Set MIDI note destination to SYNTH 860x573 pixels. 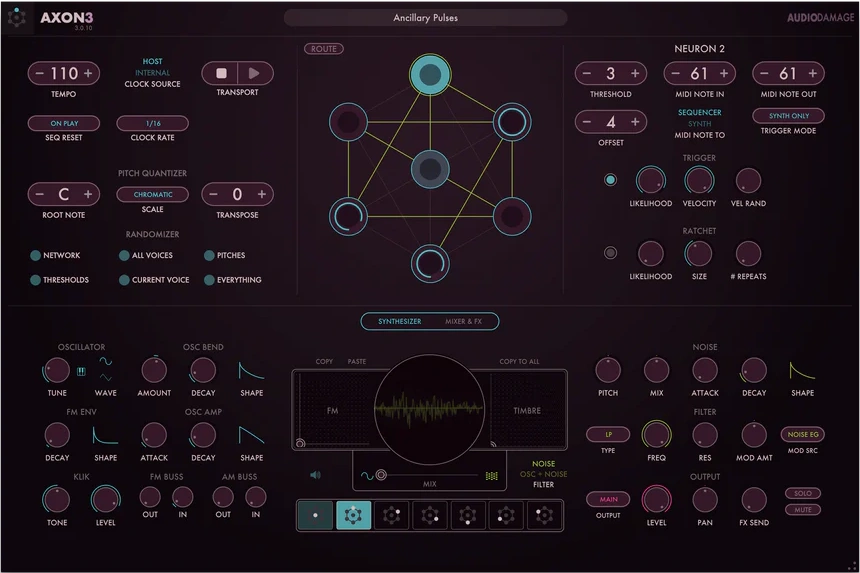pos(699,124)
